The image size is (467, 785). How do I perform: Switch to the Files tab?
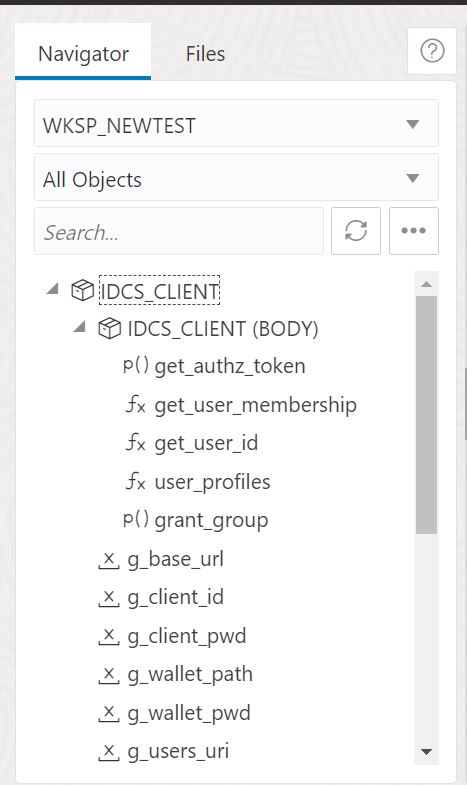pyautogui.click(x=205, y=54)
